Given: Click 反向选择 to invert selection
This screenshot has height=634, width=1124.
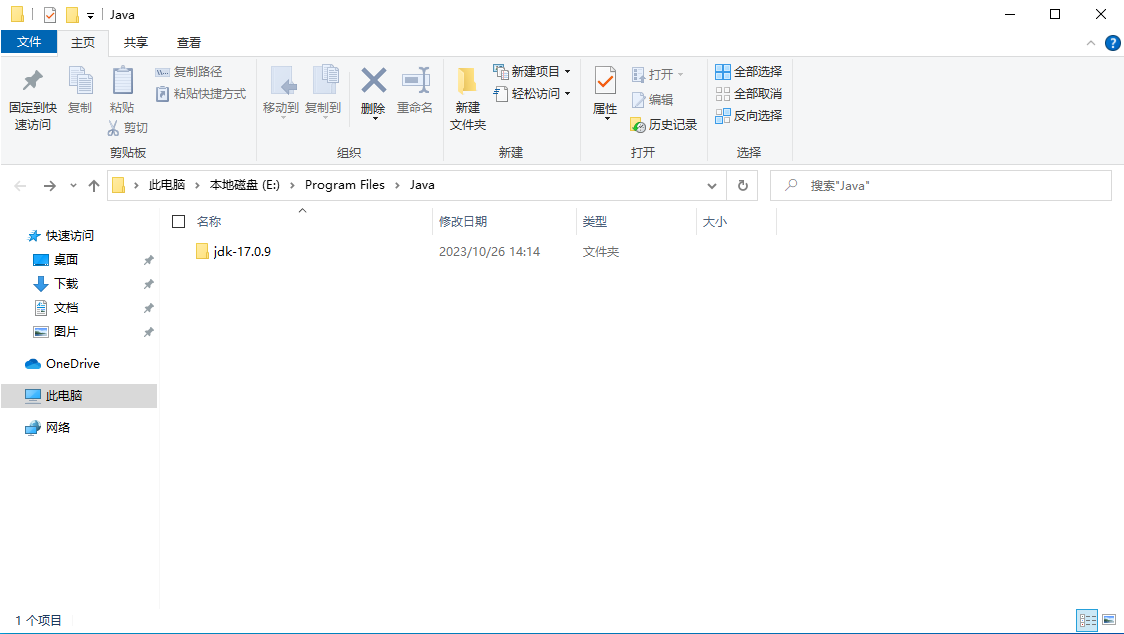Looking at the screenshot, I should (x=748, y=115).
